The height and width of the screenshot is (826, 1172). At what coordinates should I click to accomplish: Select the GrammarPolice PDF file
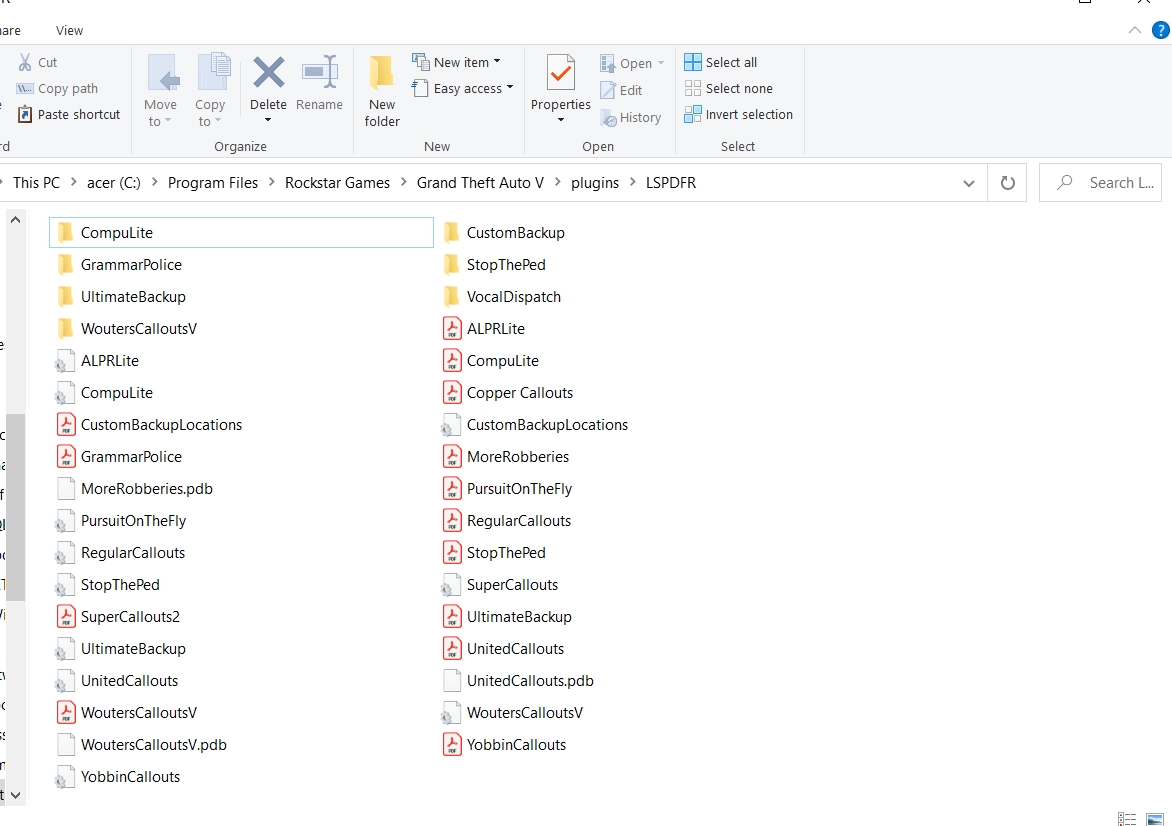click(x=120, y=457)
